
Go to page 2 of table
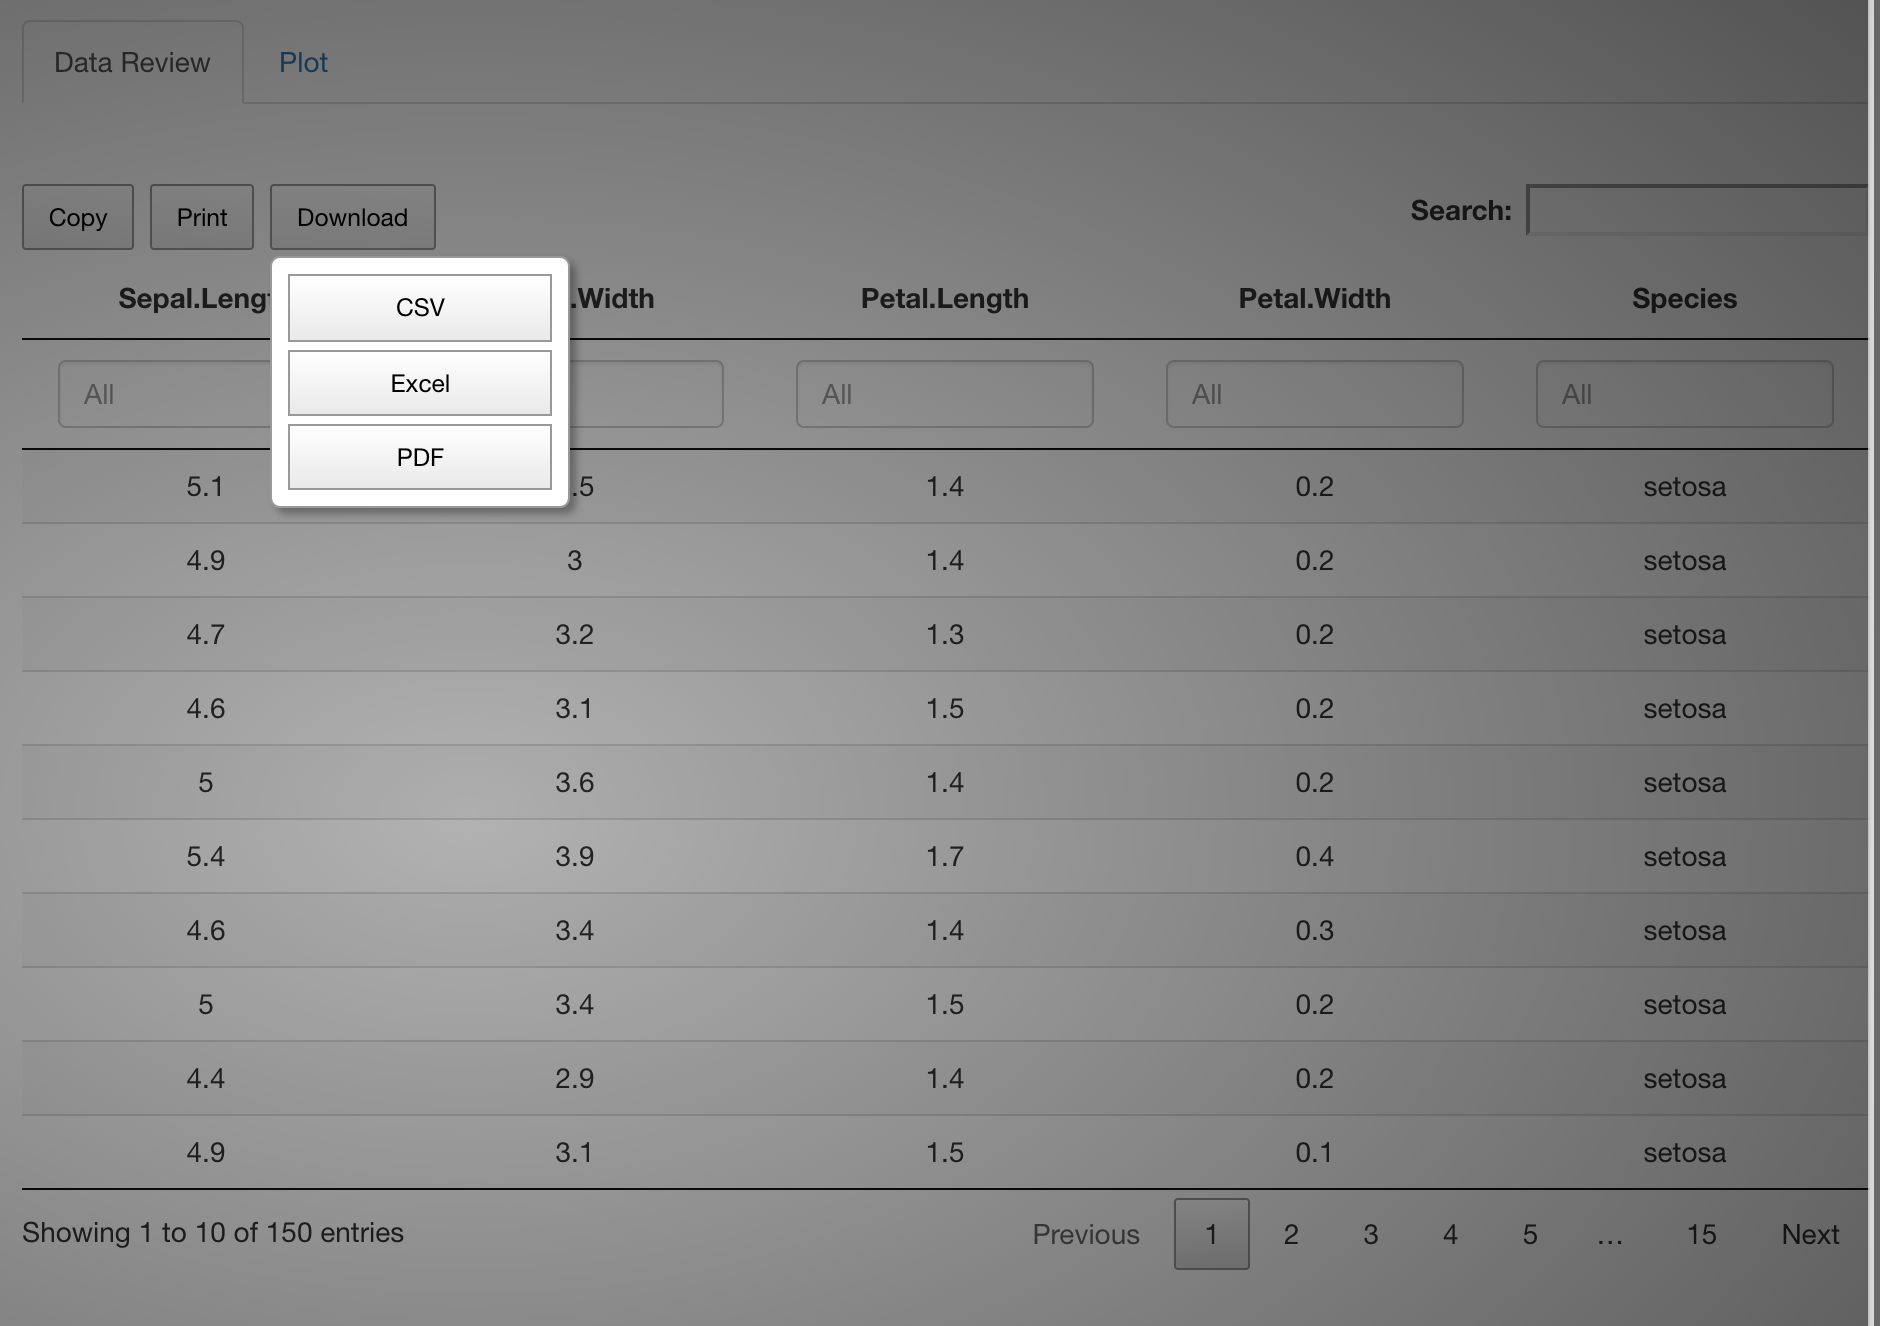pos(1291,1234)
